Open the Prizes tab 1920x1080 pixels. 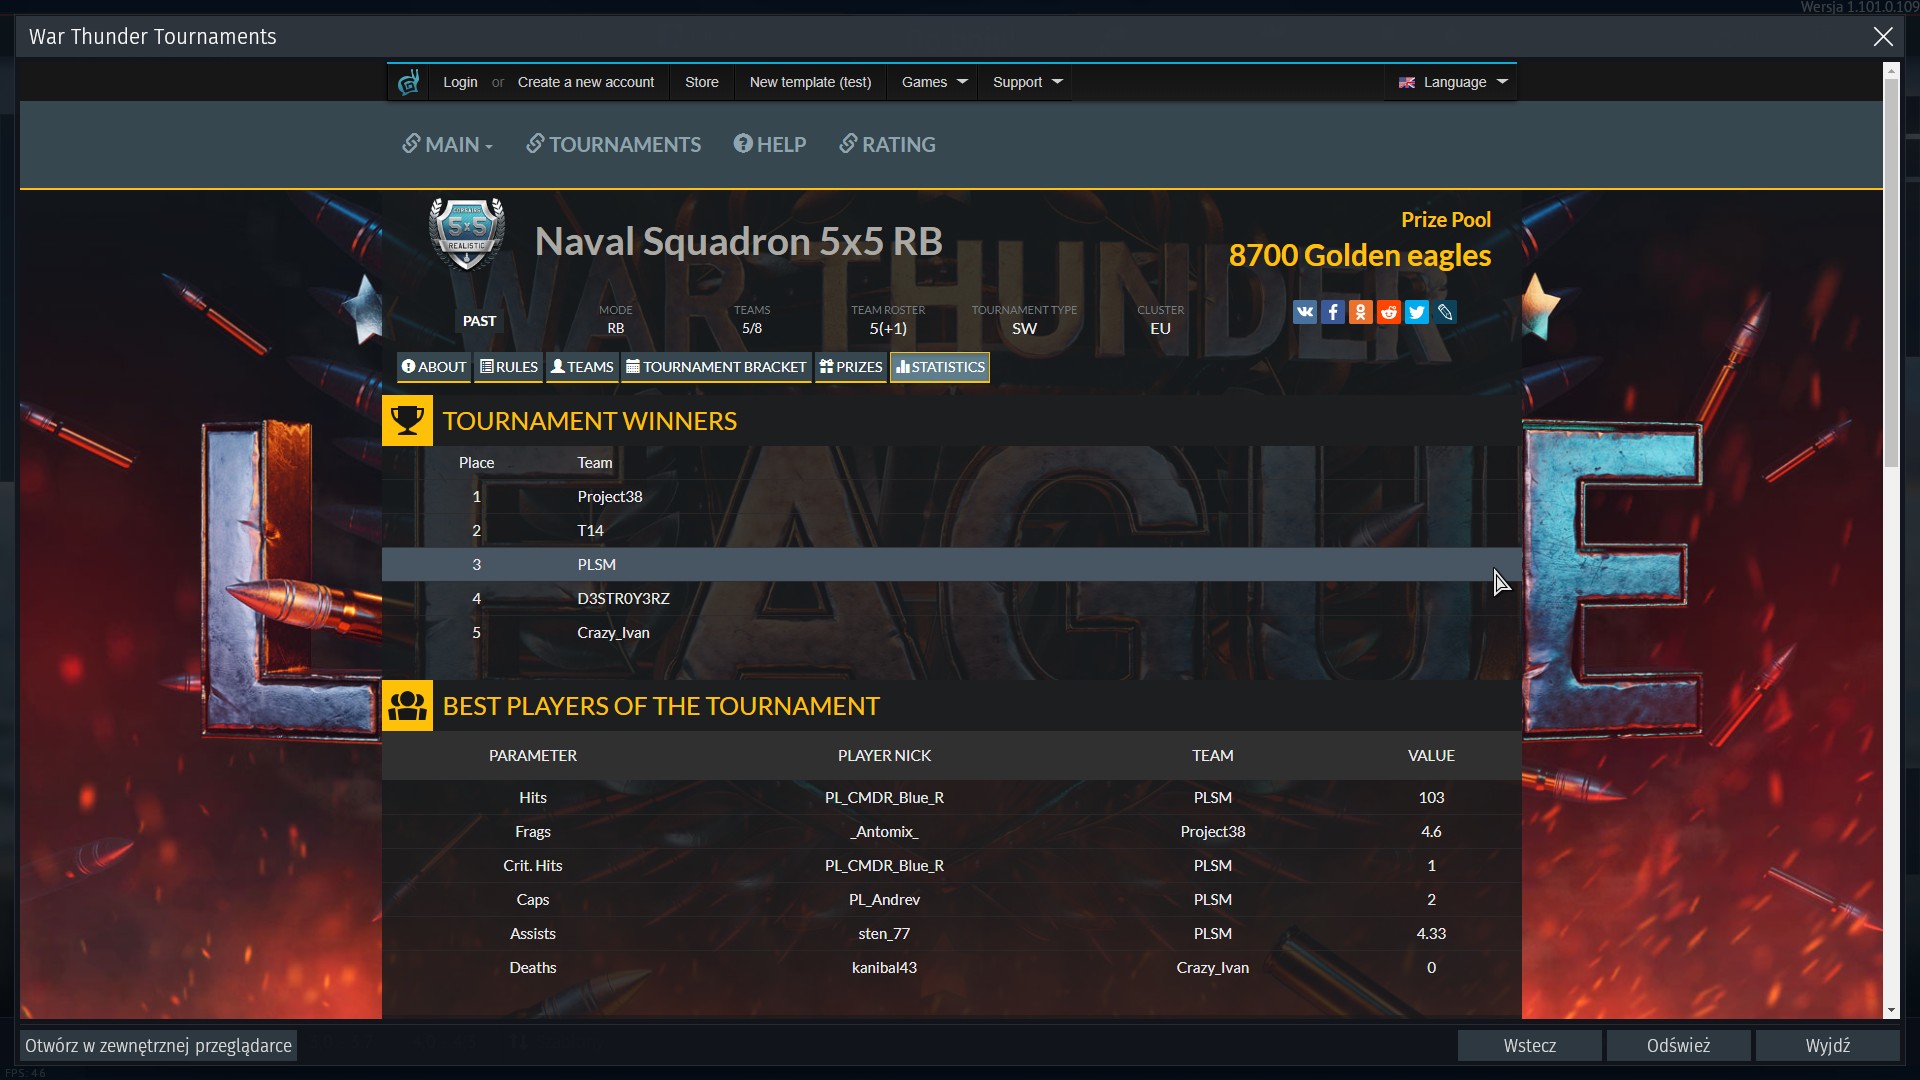(851, 367)
